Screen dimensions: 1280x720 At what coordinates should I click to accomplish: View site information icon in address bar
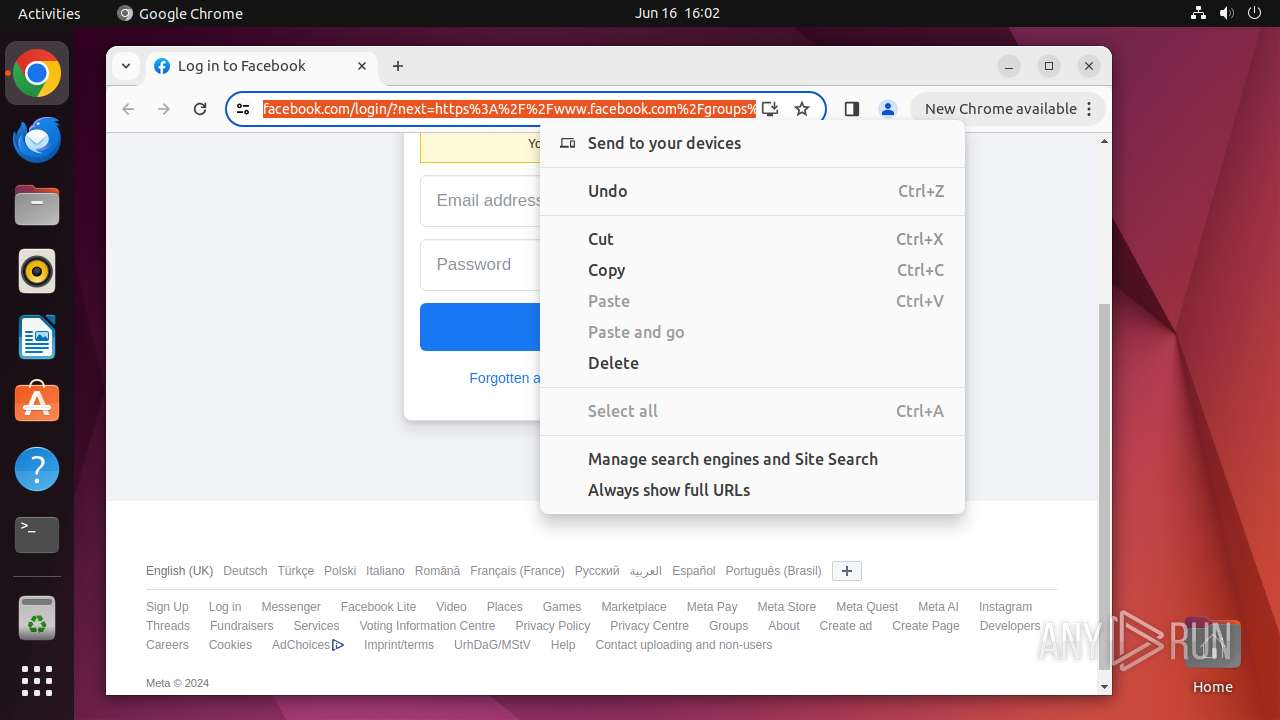click(x=243, y=109)
